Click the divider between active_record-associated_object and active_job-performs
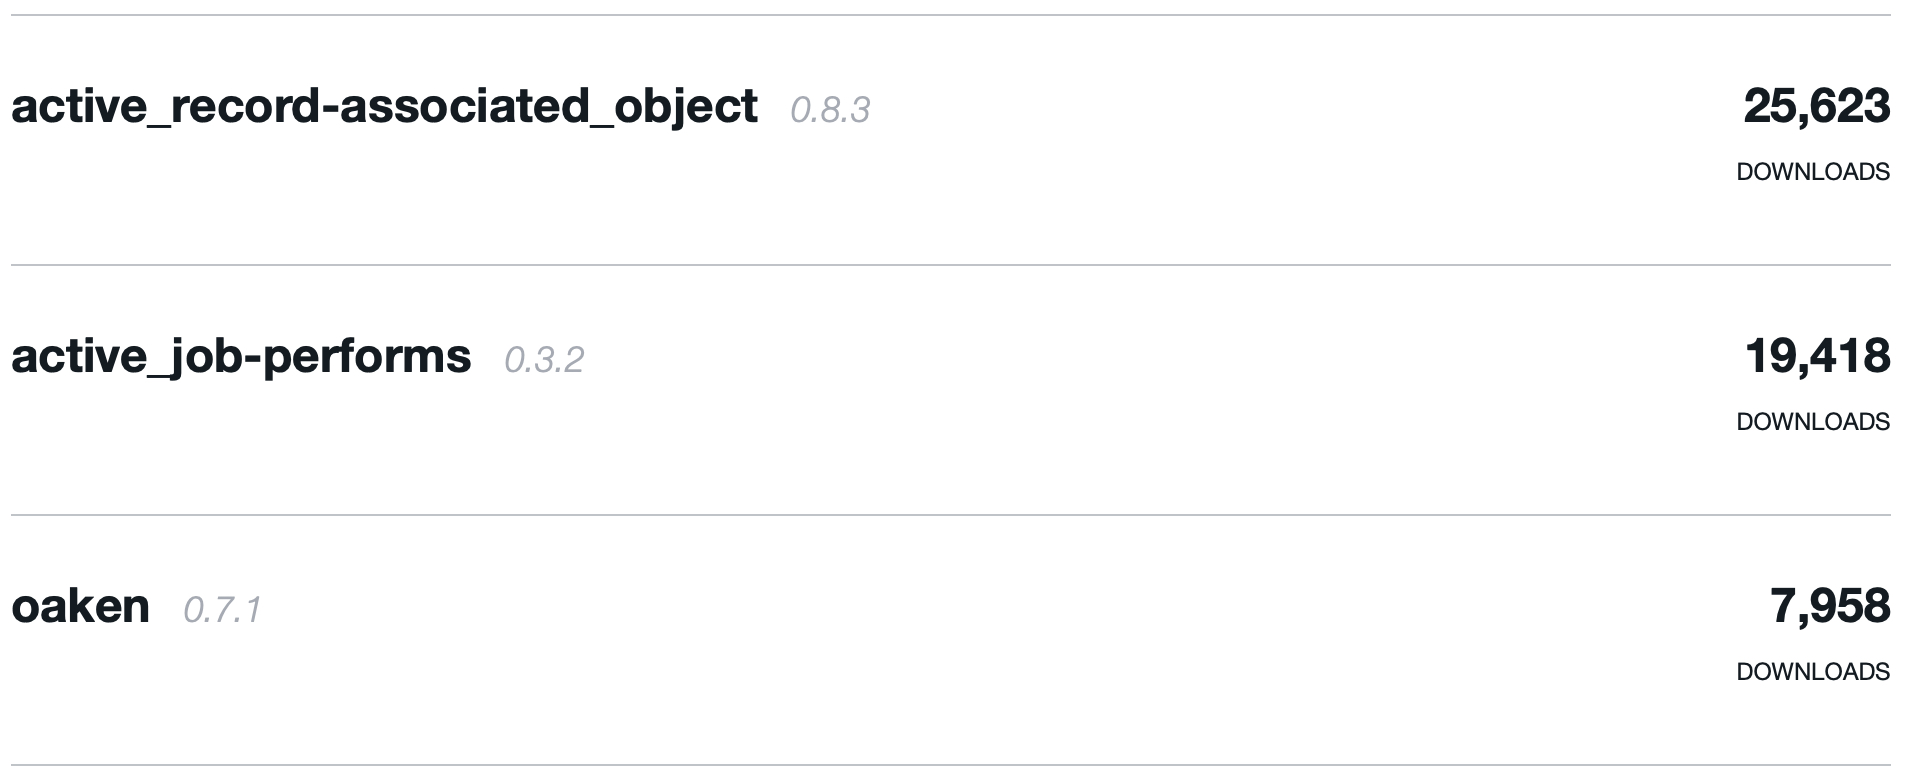Image resolution: width=1906 pixels, height=782 pixels. (x=950, y=265)
